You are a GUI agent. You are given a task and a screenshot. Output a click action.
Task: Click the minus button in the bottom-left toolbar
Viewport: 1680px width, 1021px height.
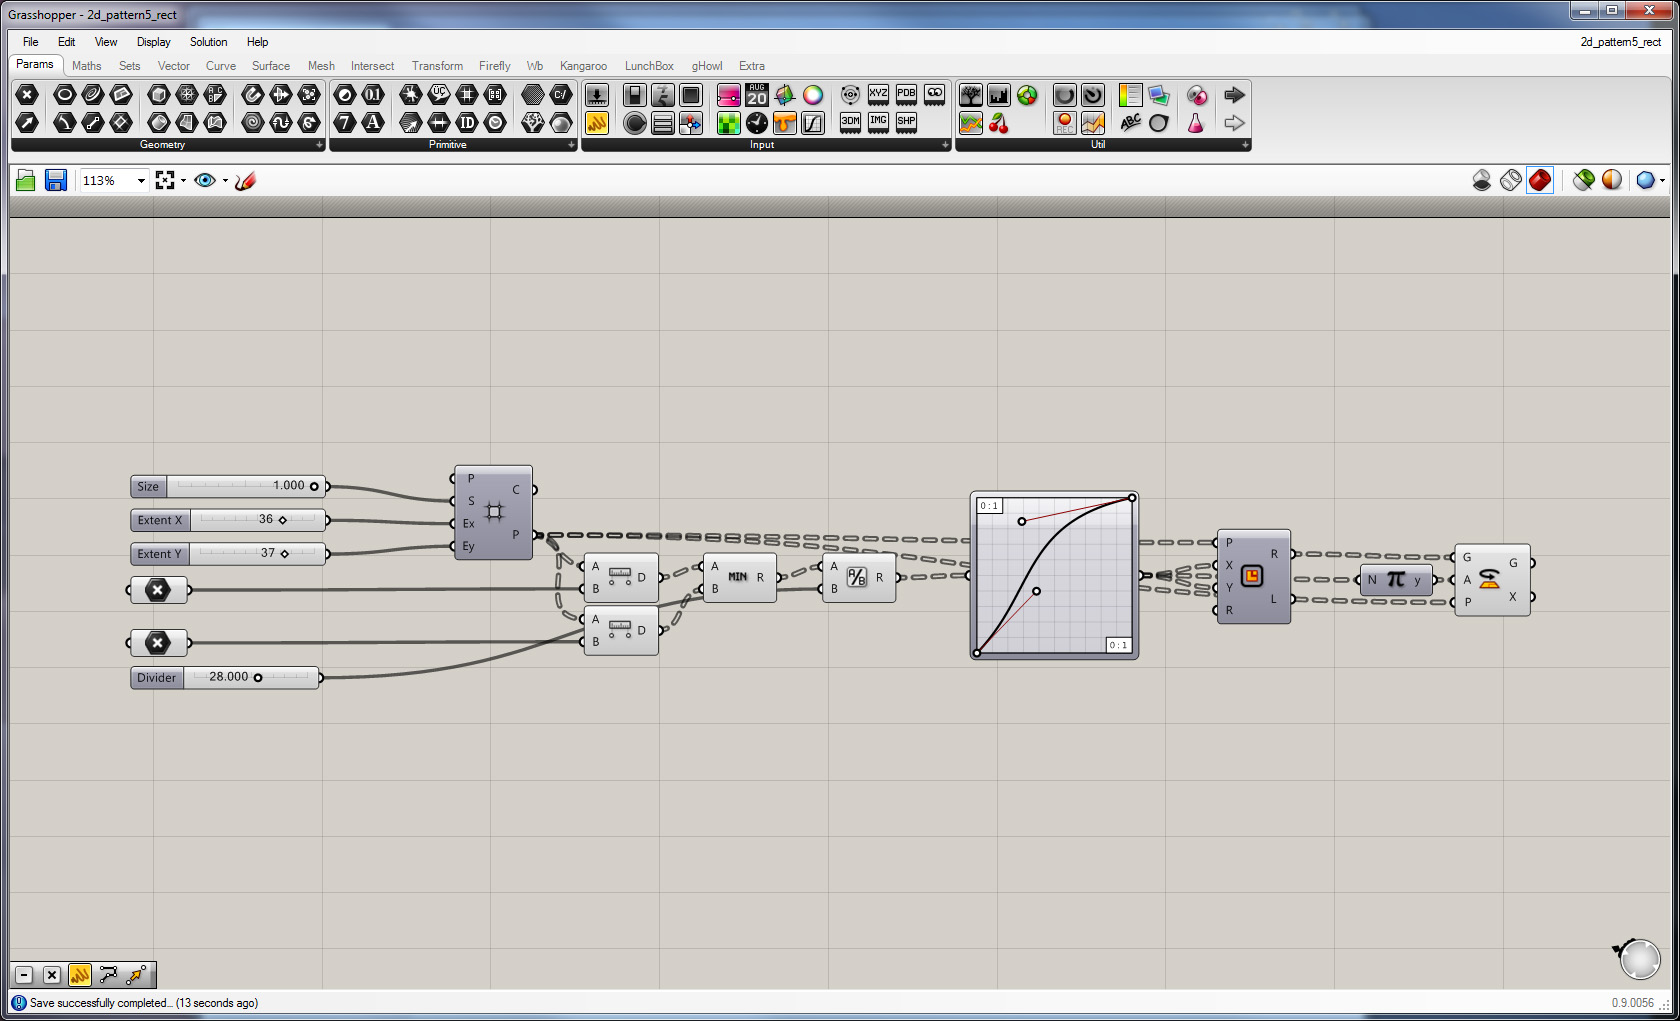(24, 975)
